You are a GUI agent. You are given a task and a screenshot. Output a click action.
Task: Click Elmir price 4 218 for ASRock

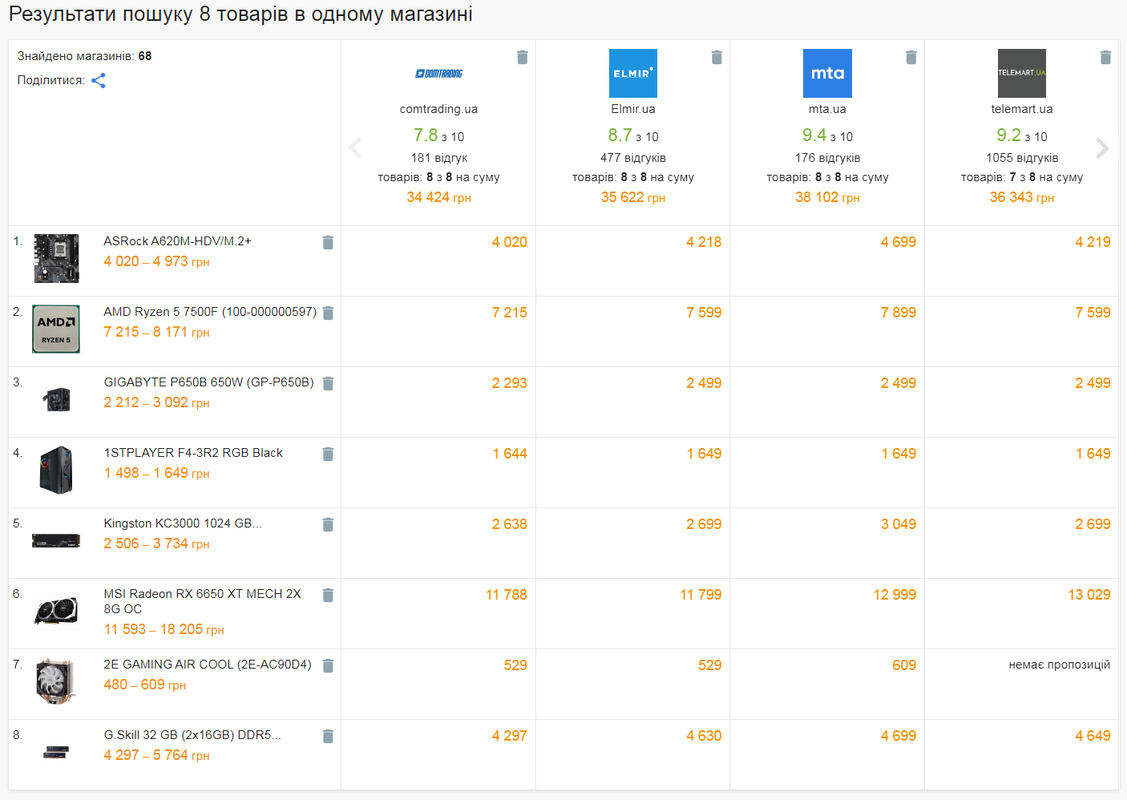(704, 242)
